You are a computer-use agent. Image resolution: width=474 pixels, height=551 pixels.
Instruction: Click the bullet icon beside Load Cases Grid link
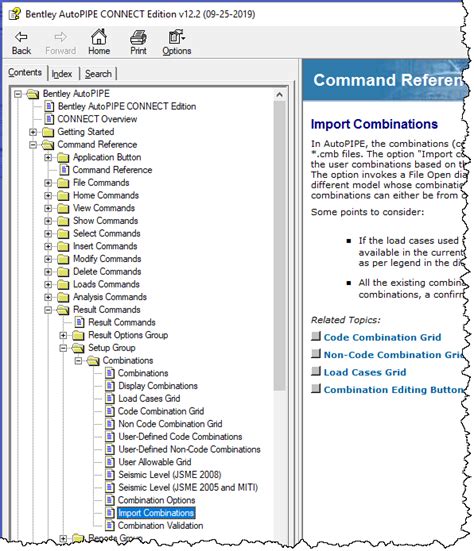pyautogui.click(x=316, y=371)
